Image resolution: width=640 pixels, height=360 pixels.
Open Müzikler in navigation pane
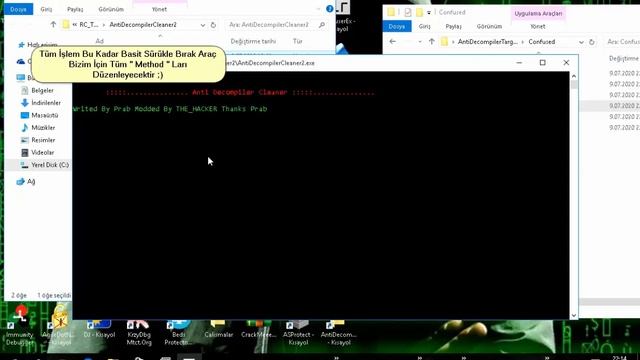(x=43, y=128)
